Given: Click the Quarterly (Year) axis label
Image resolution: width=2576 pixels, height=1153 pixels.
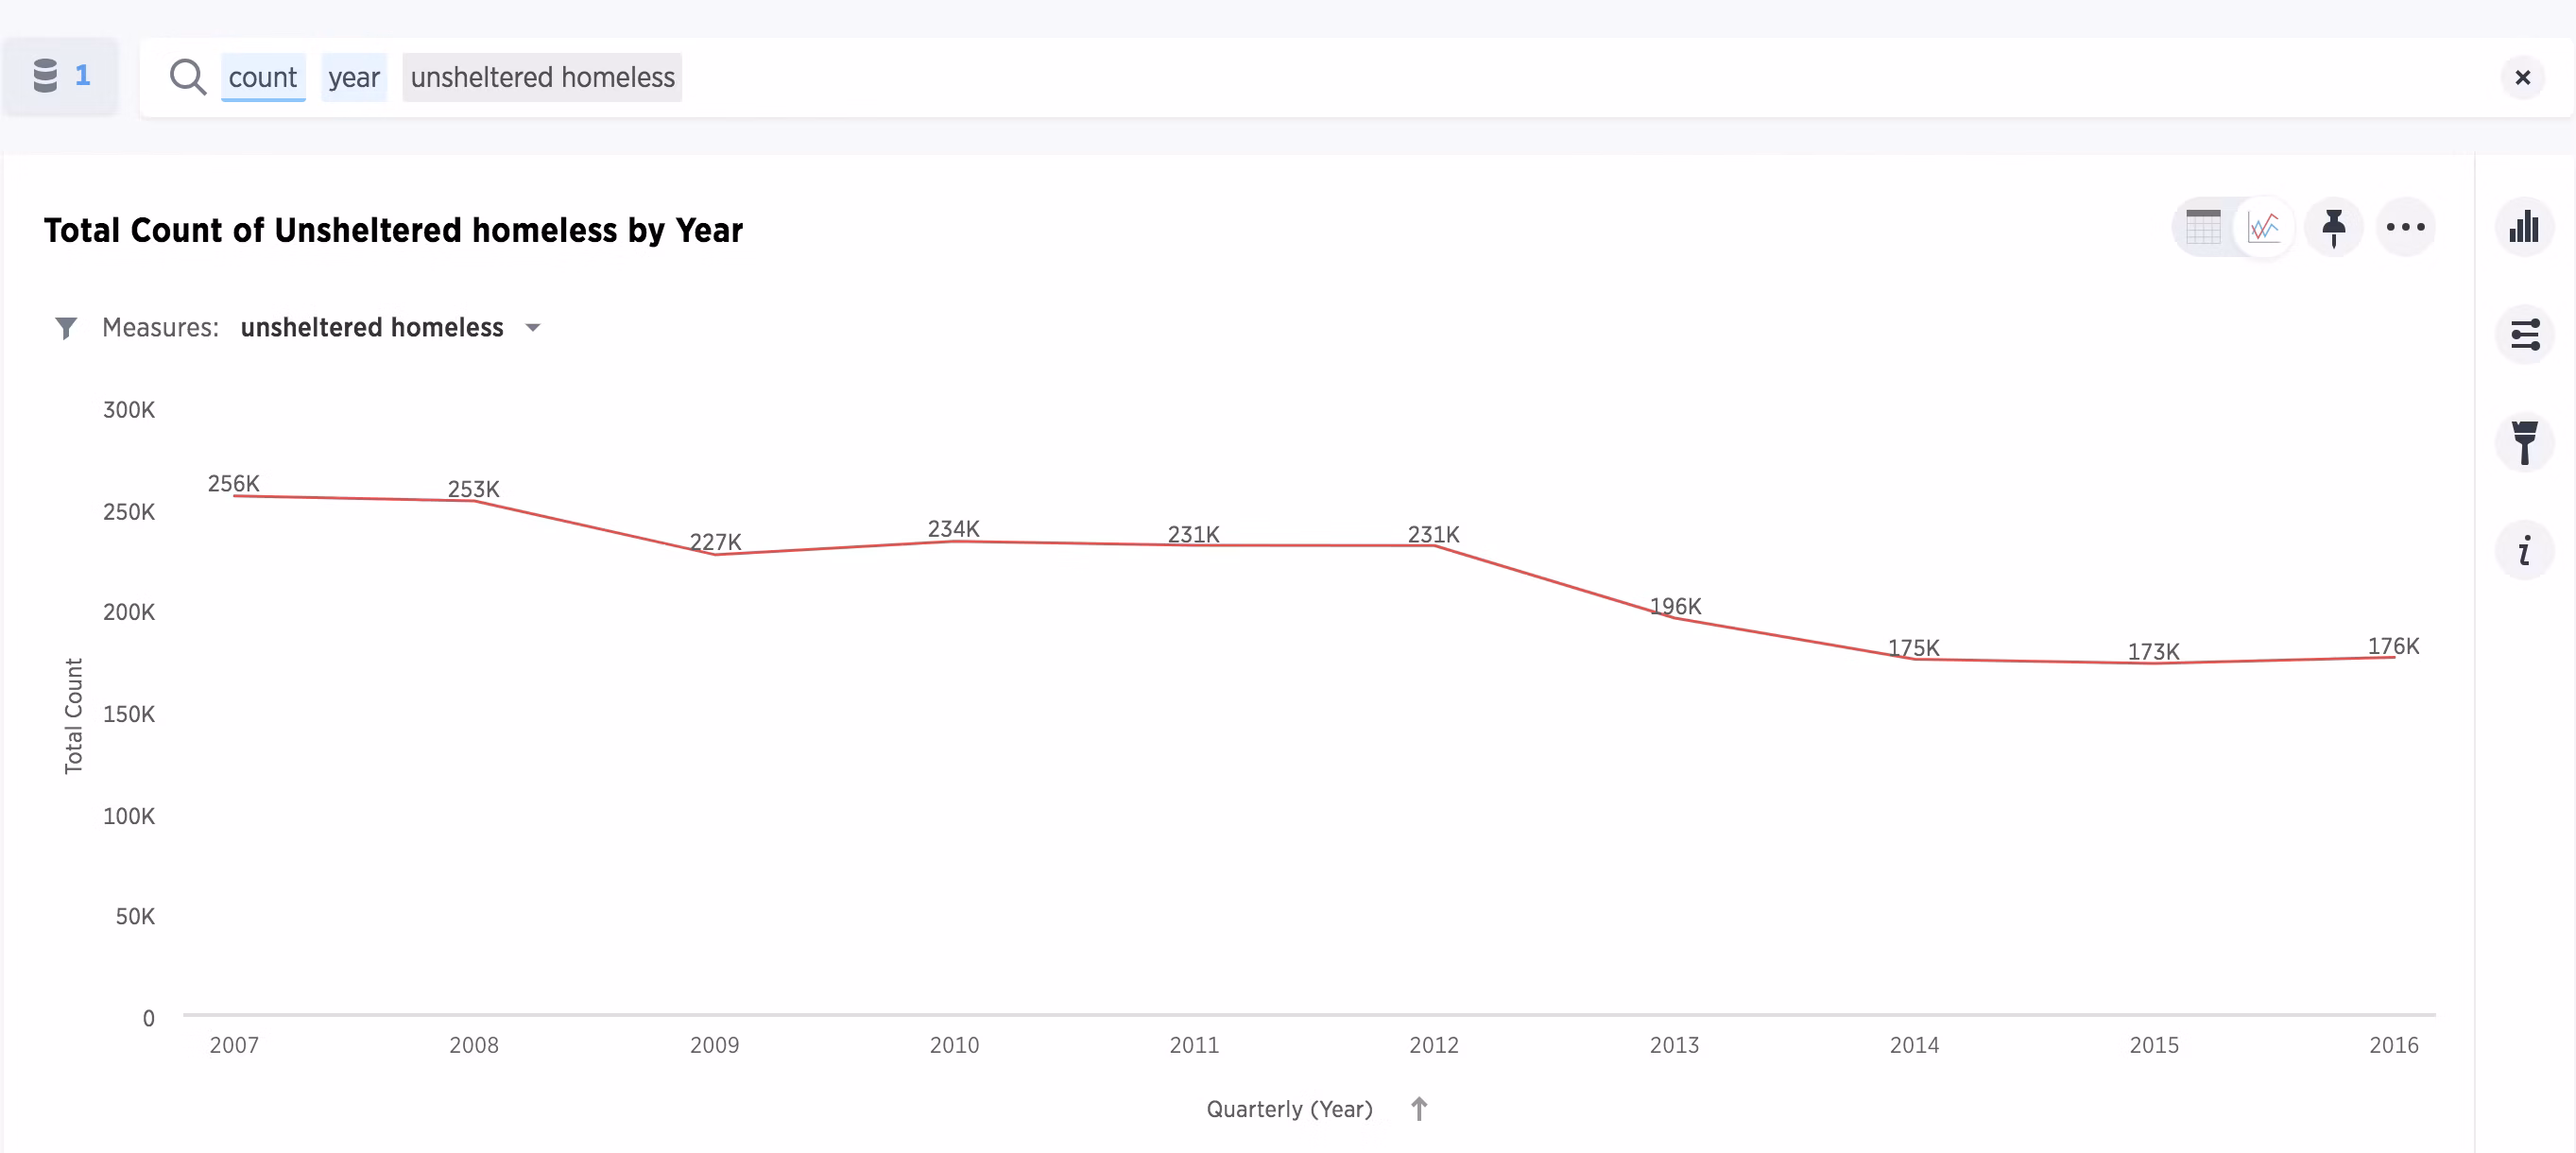Looking at the screenshot, I should click(1289, 1109).
